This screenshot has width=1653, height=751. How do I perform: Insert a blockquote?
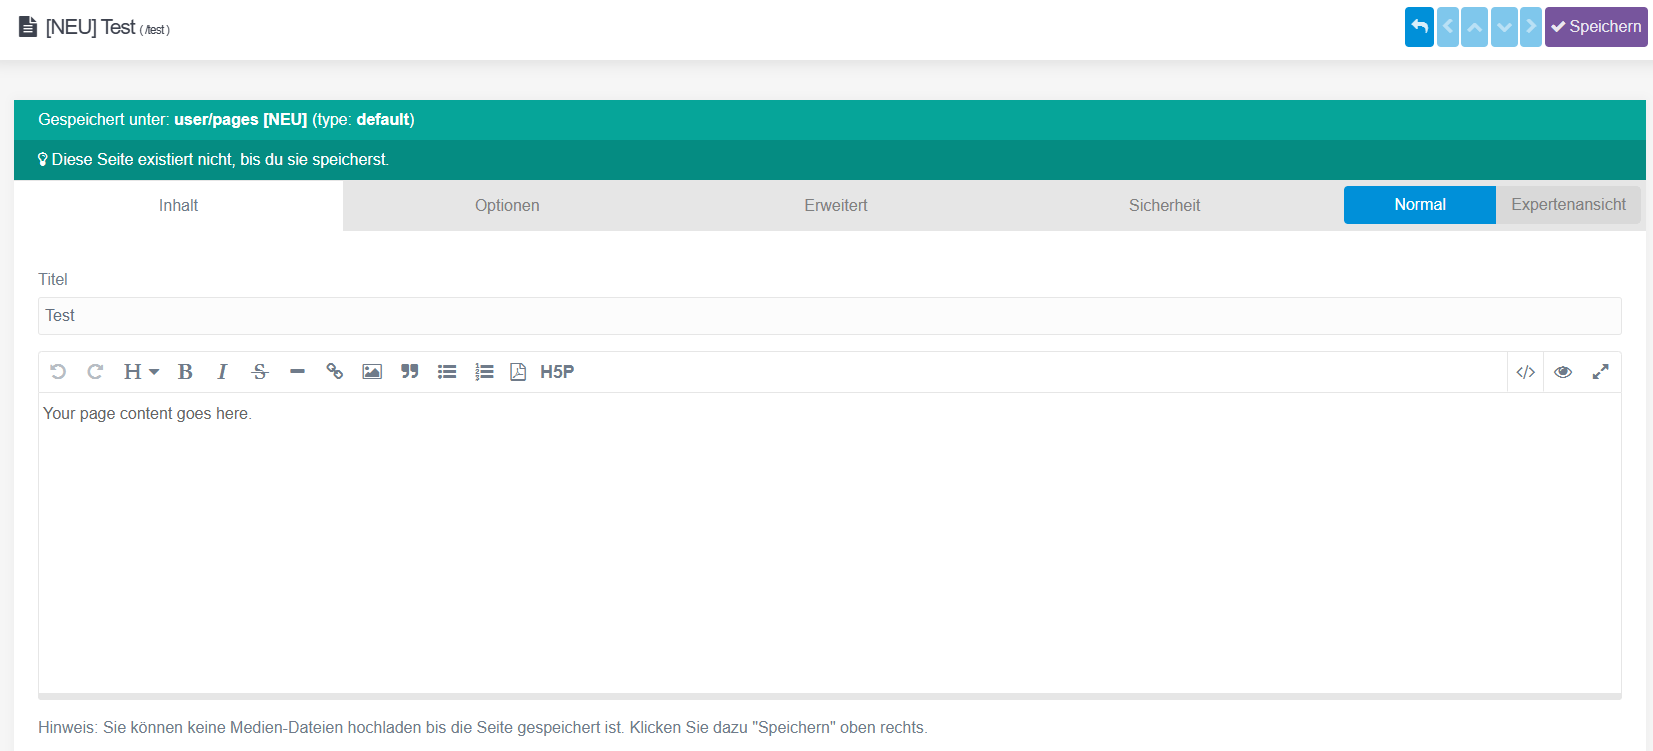410,372
